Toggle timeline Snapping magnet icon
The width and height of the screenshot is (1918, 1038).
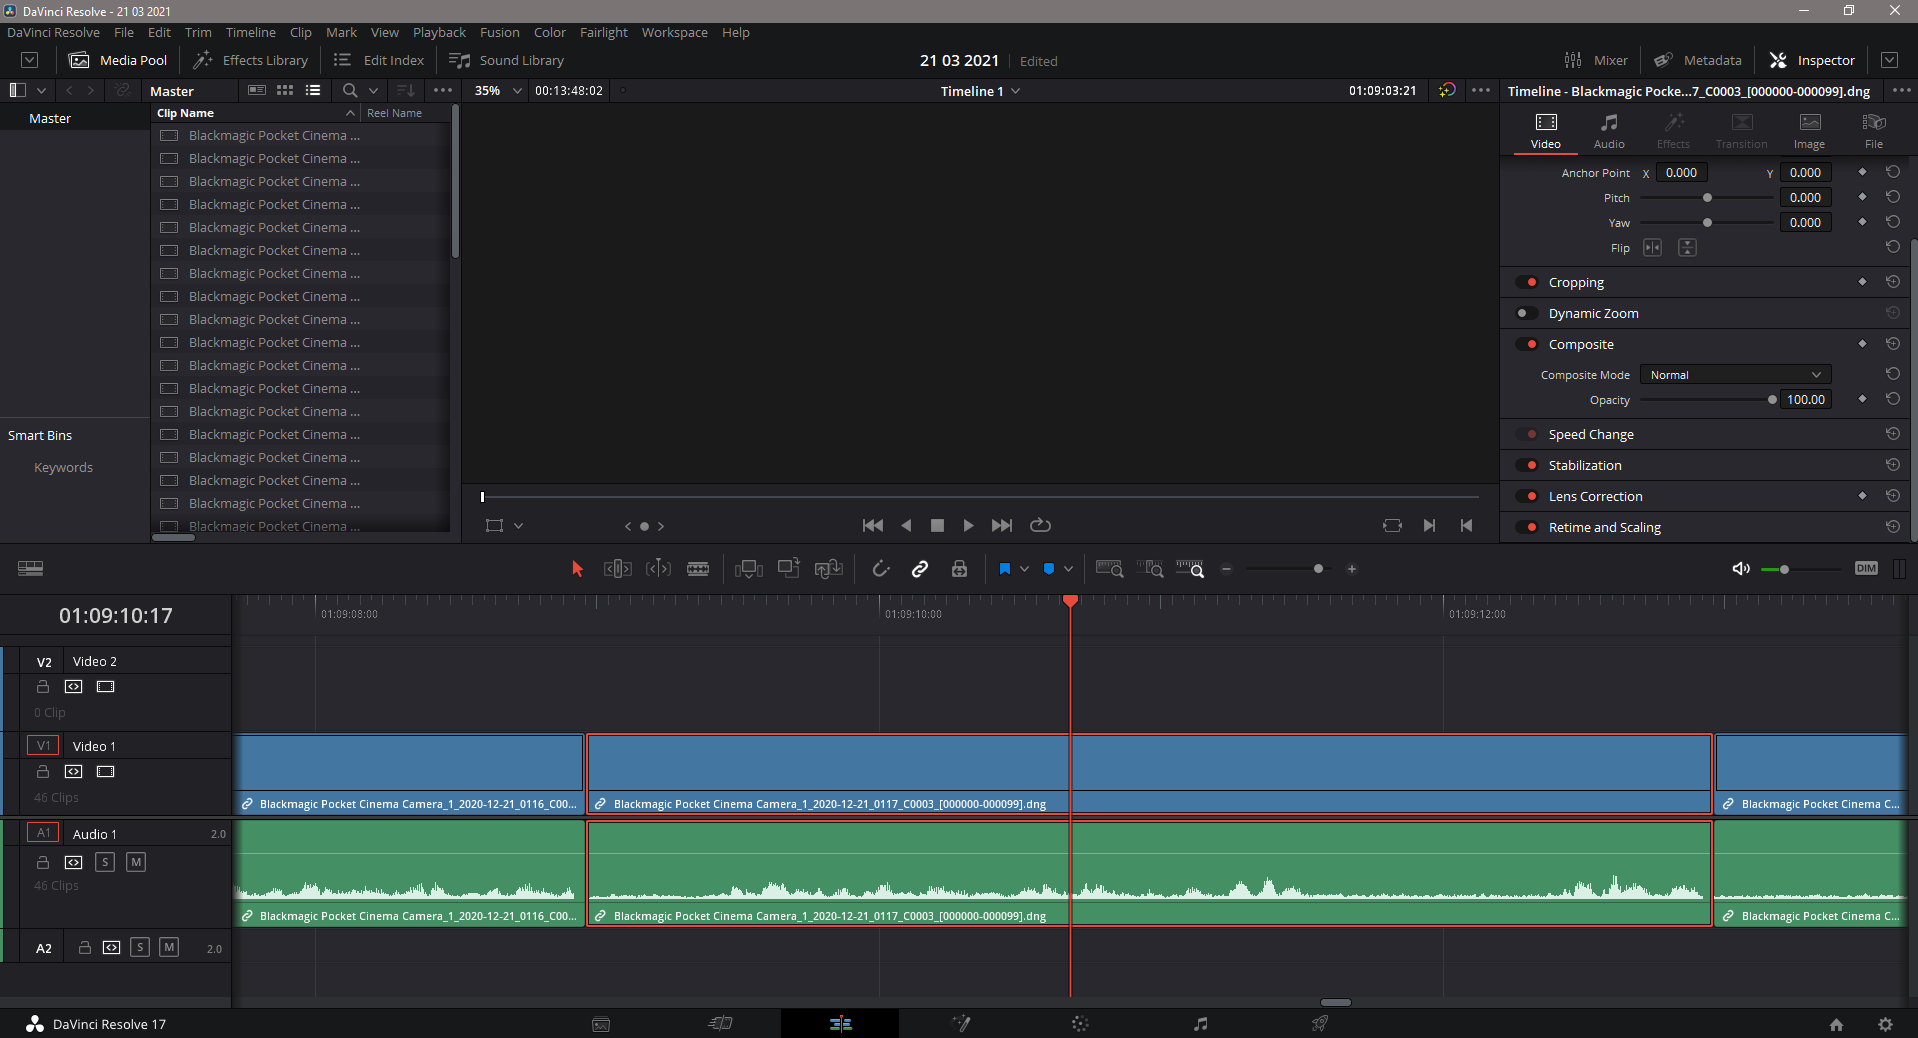pos(880,569)
